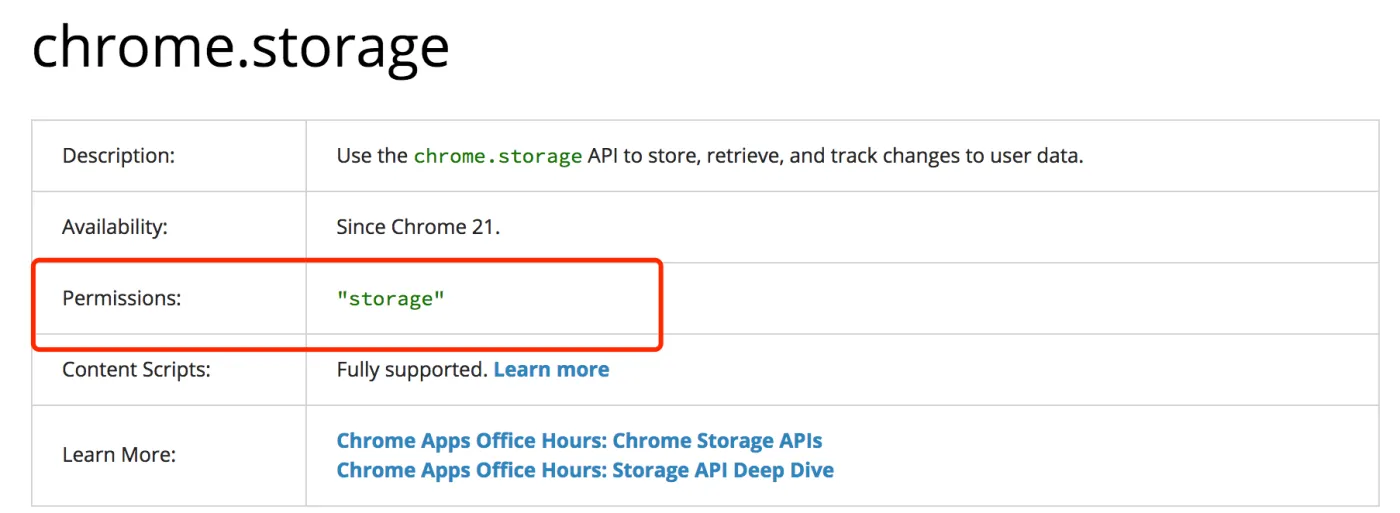The height and width of the screenshot is (513, 1400).
Task: Click the version number "21" in Availability
Action: click(x=483, y=227)
